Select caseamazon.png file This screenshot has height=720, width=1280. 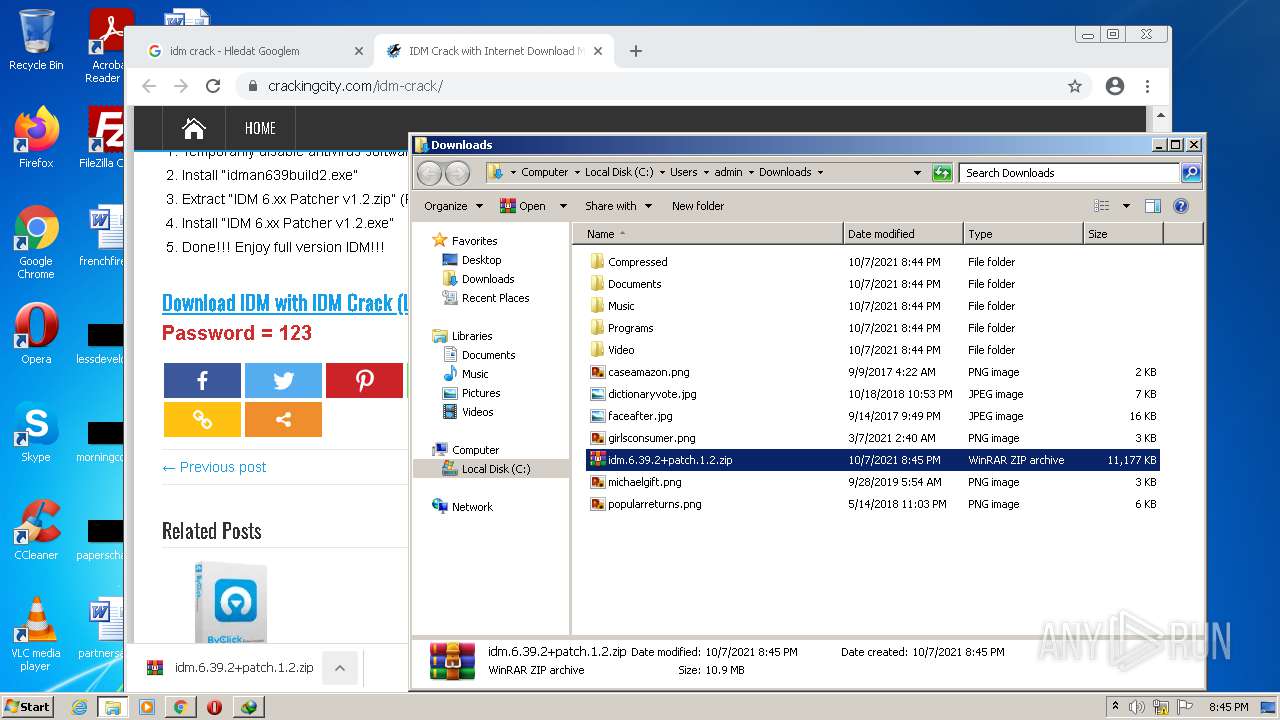(648, 372)
